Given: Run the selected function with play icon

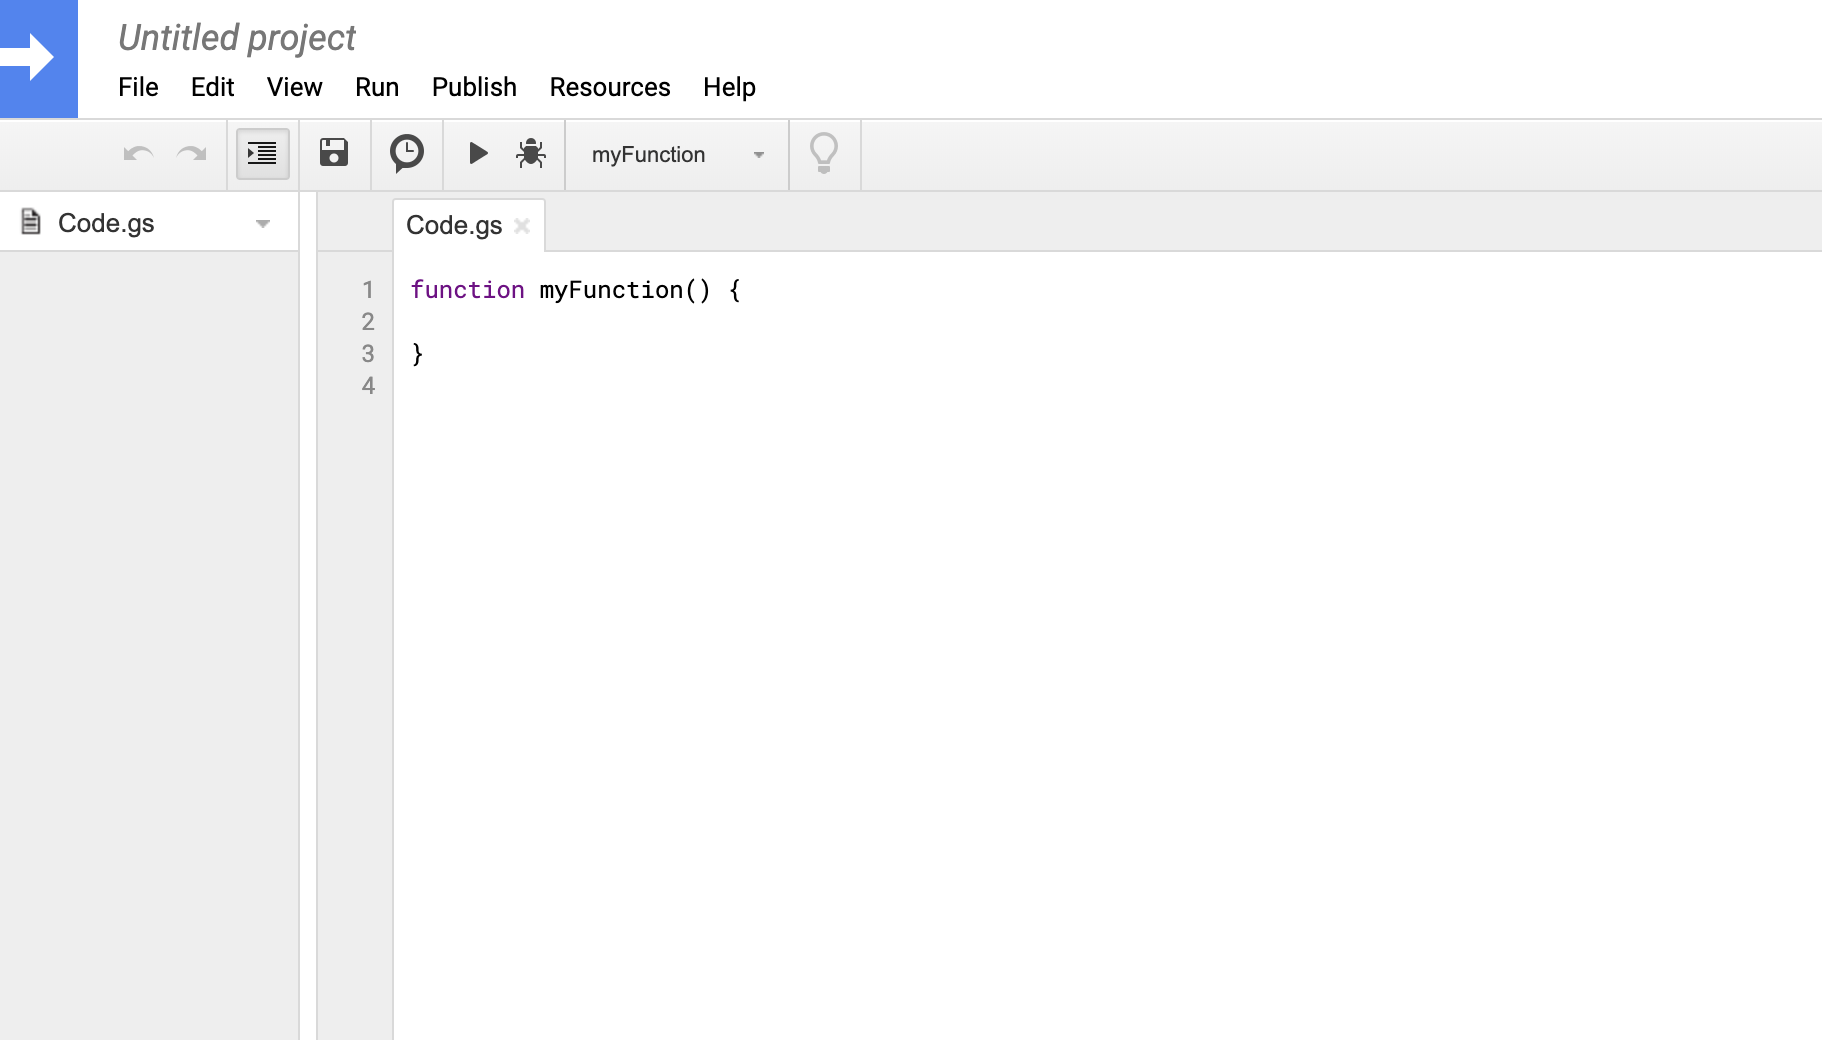Looking at the screenshot, I should (478, 153).
